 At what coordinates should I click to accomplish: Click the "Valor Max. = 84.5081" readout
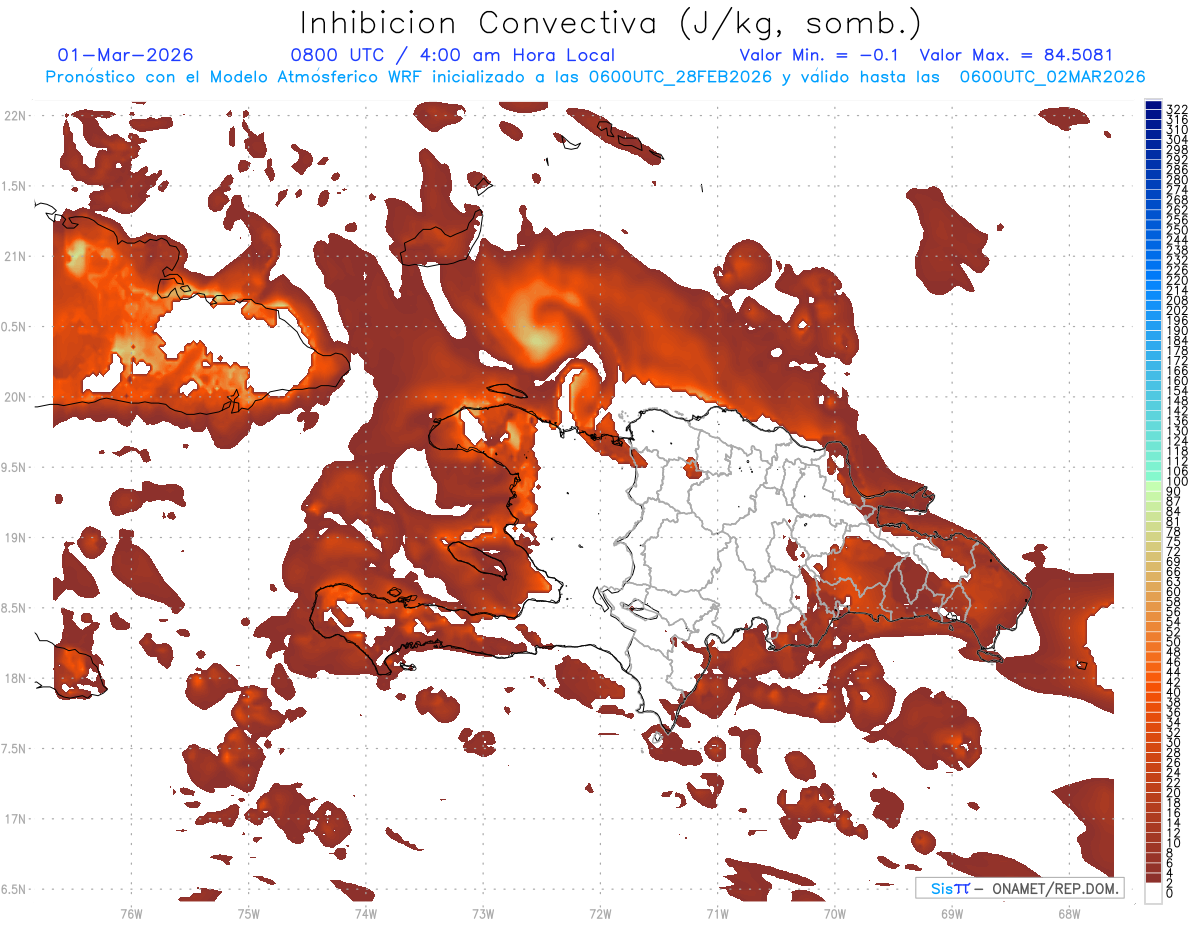[x=1016, y=55]
